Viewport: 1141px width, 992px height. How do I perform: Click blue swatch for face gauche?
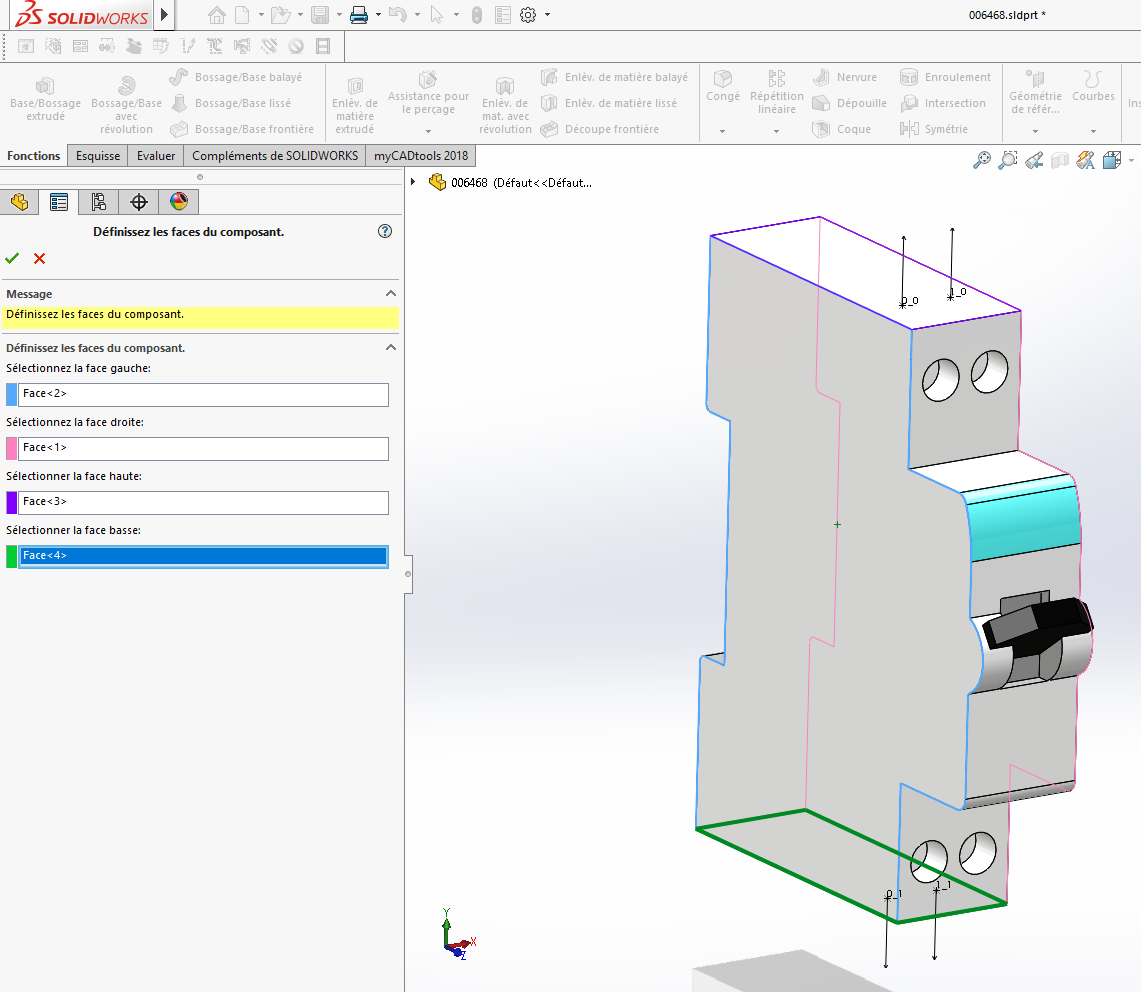(12, 394)
